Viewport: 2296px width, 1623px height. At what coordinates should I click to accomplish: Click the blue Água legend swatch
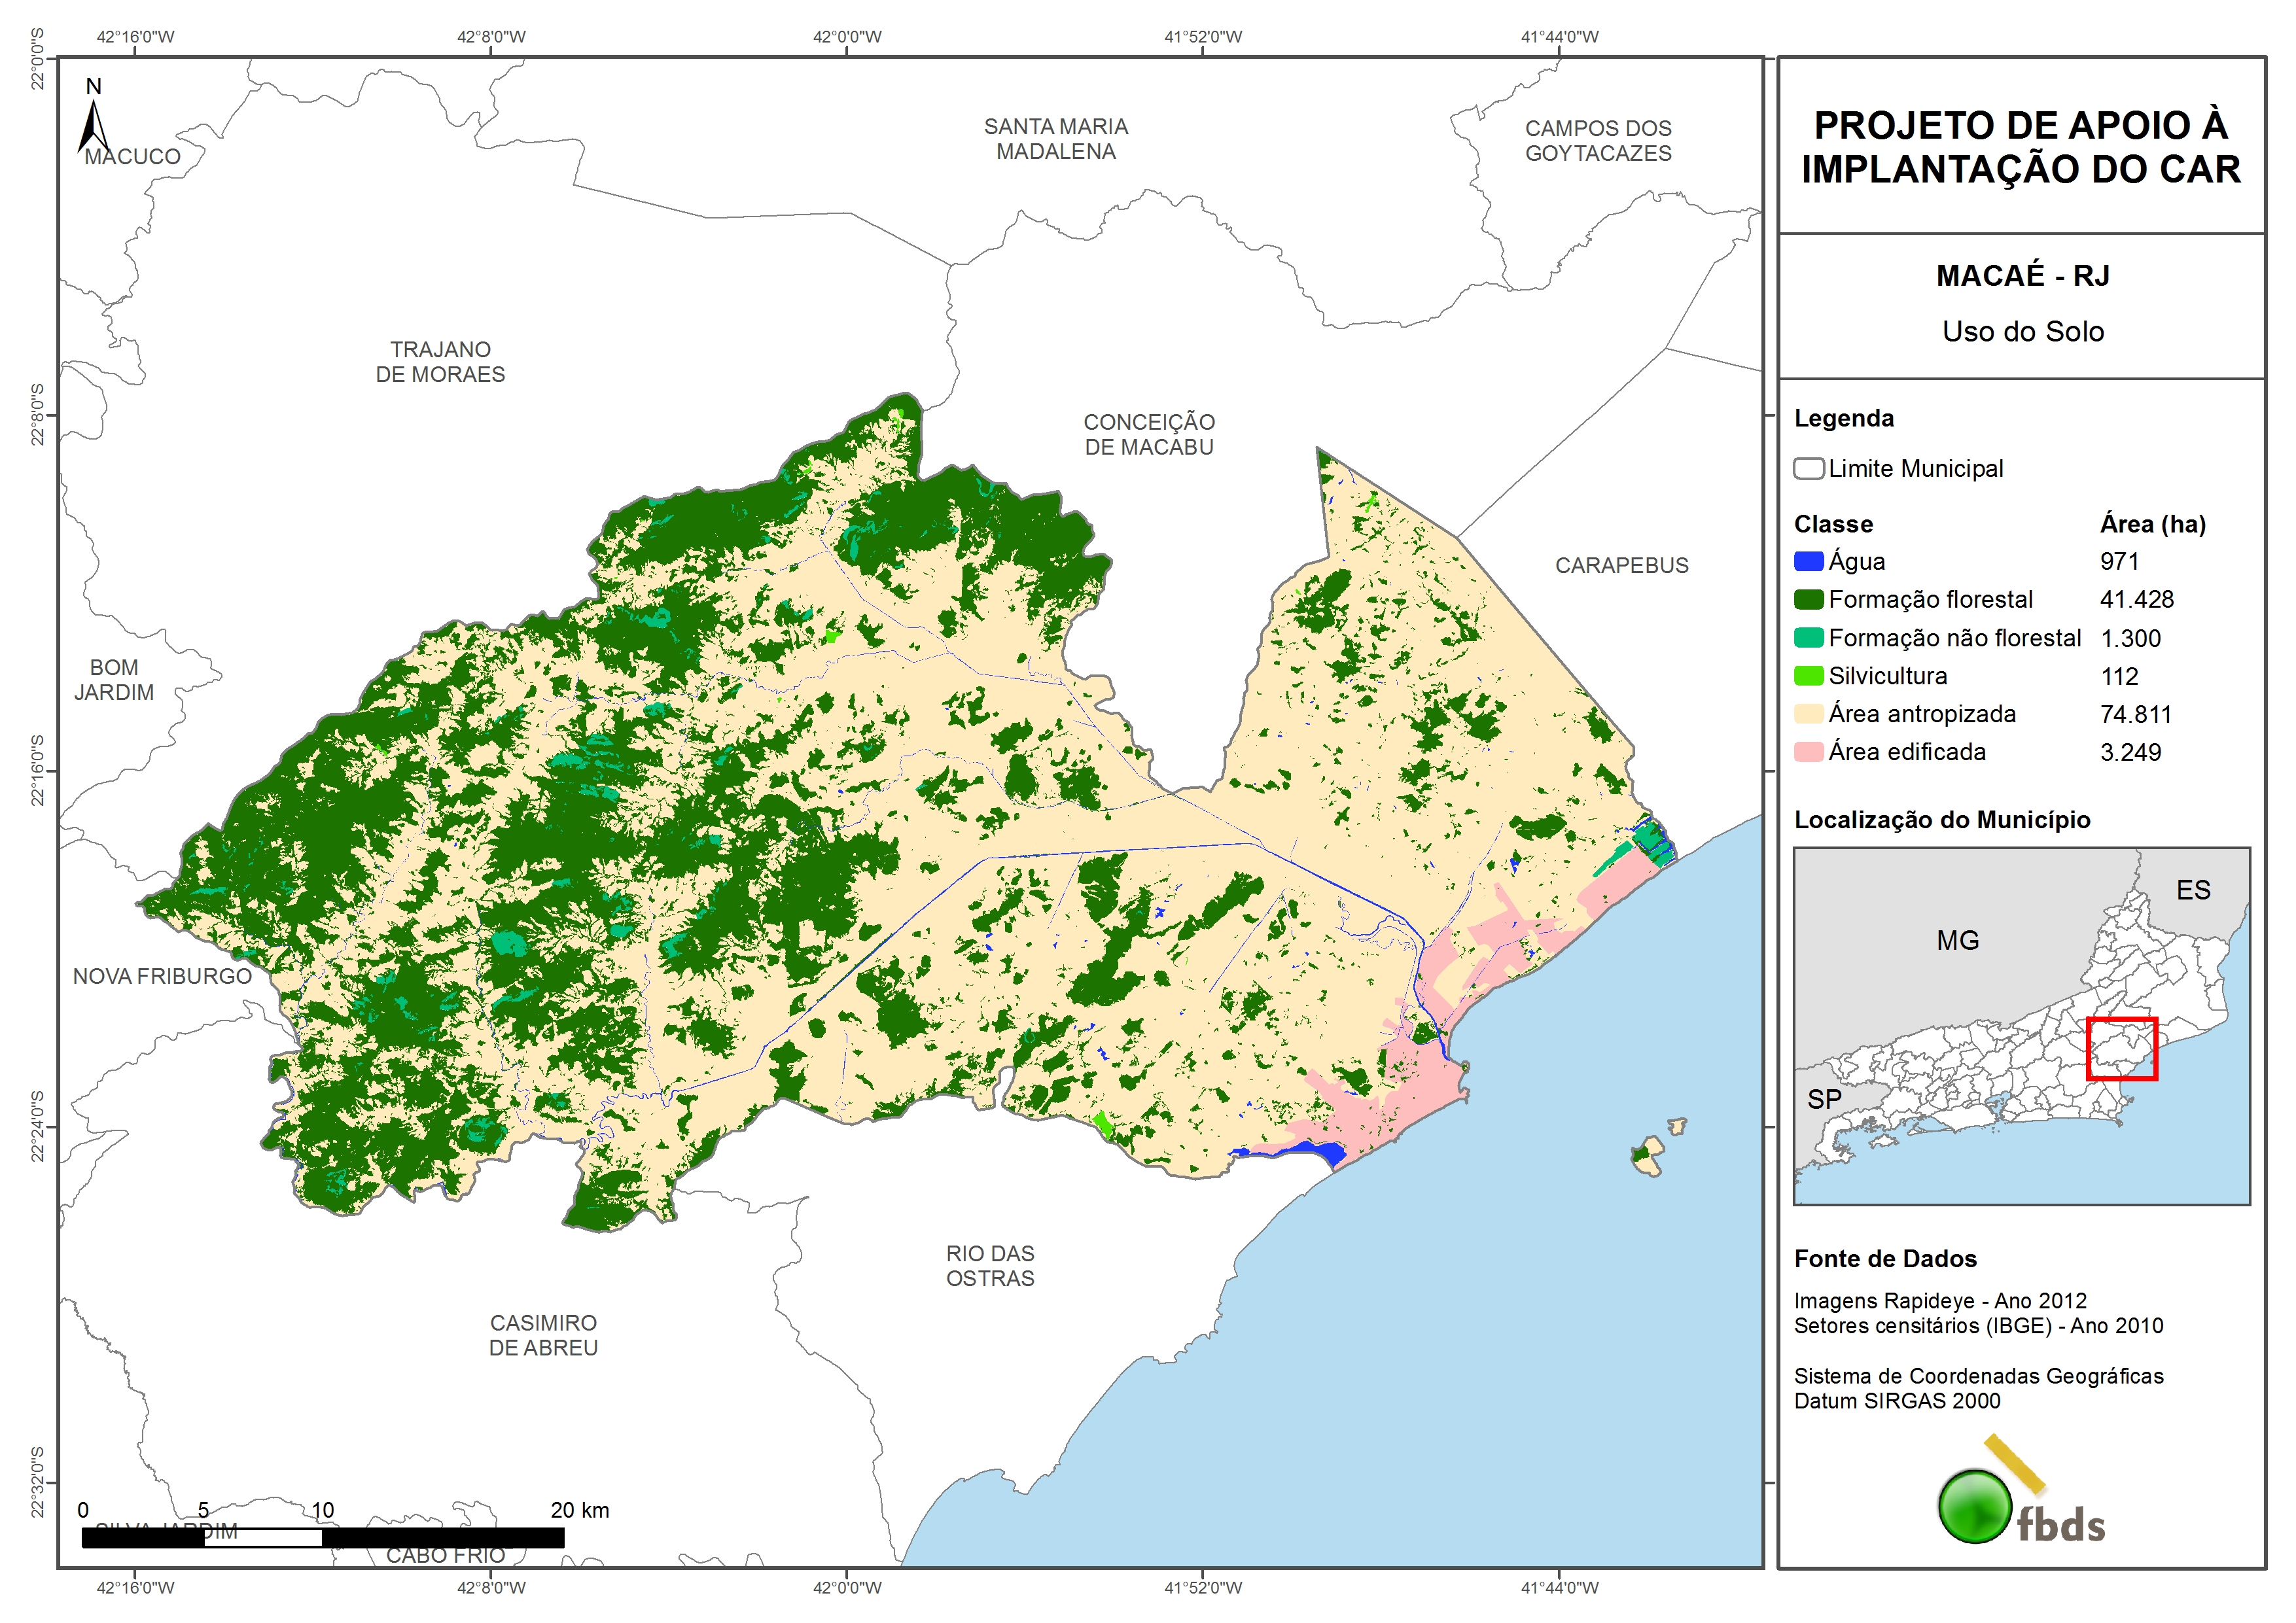(x=1808, y=562)
